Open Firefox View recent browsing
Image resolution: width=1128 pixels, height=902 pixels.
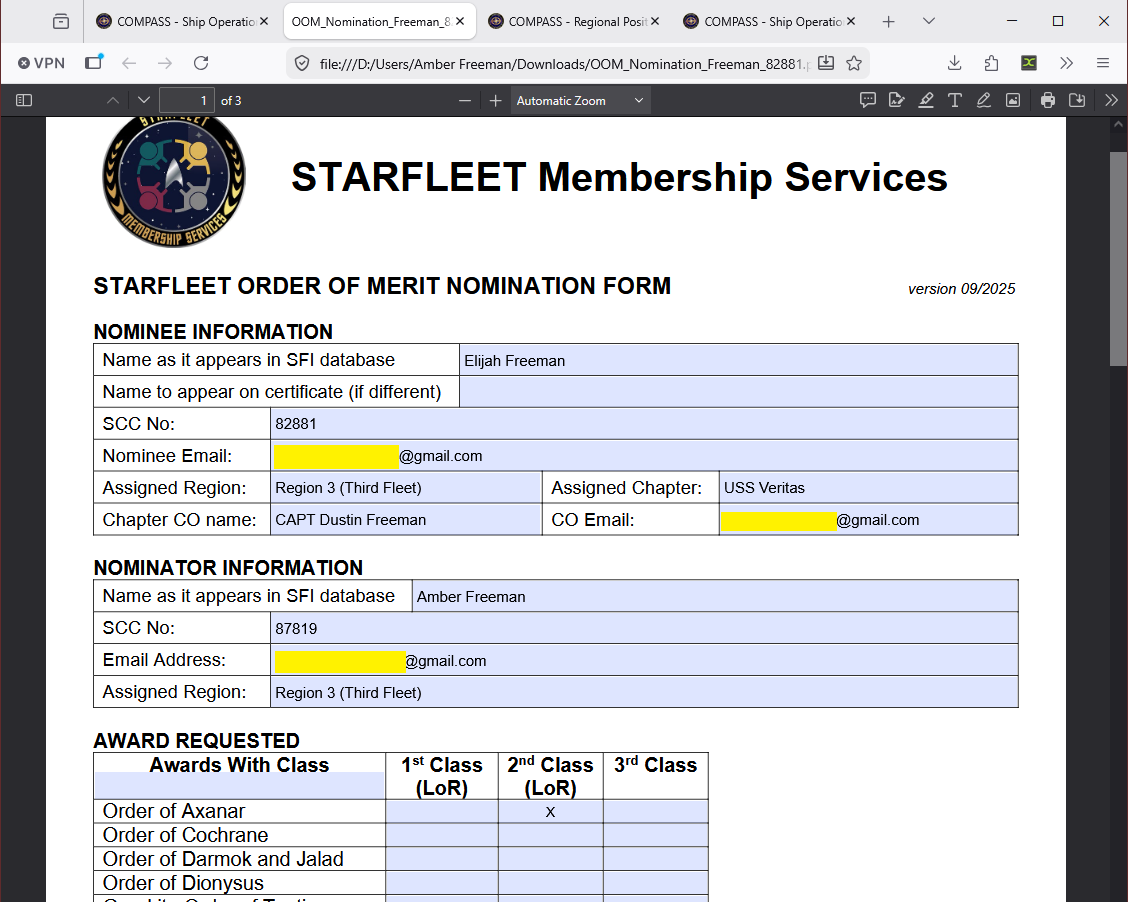point(61,22)
